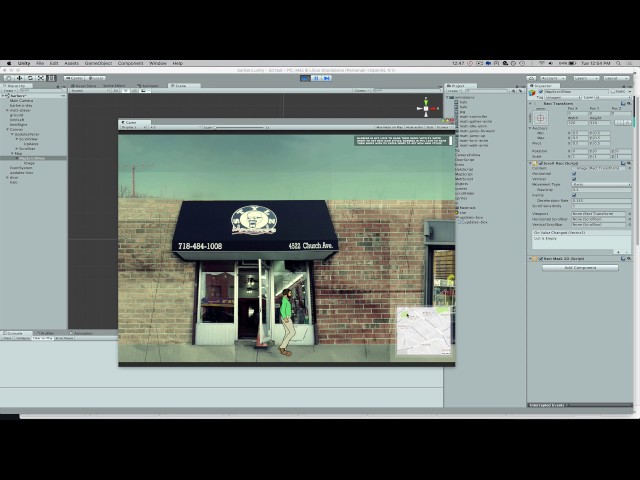The width and height of the screenshot is (640, 480).
Task: Click the map thumbnail in Game view
Action: coord(424,331)
